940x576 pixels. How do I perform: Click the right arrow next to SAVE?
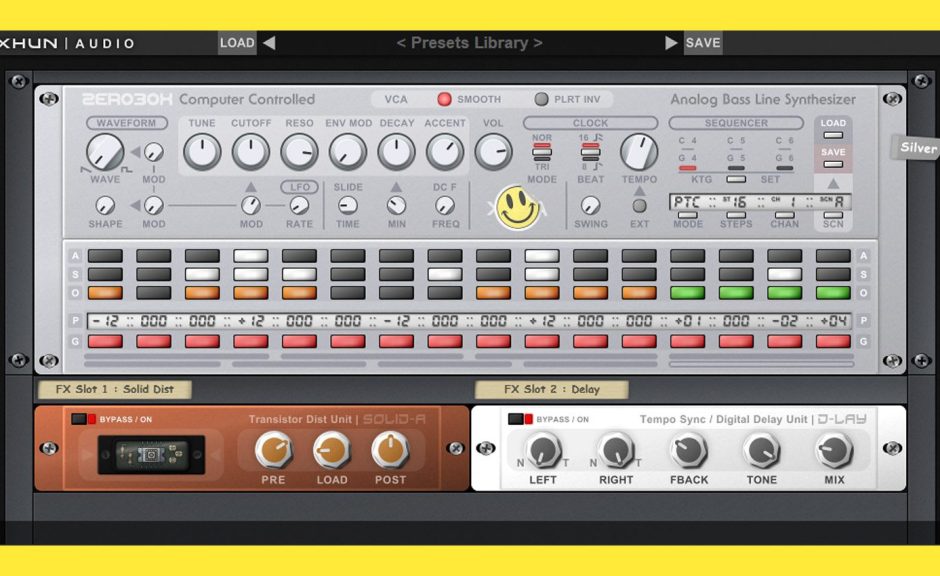[670, 42]
